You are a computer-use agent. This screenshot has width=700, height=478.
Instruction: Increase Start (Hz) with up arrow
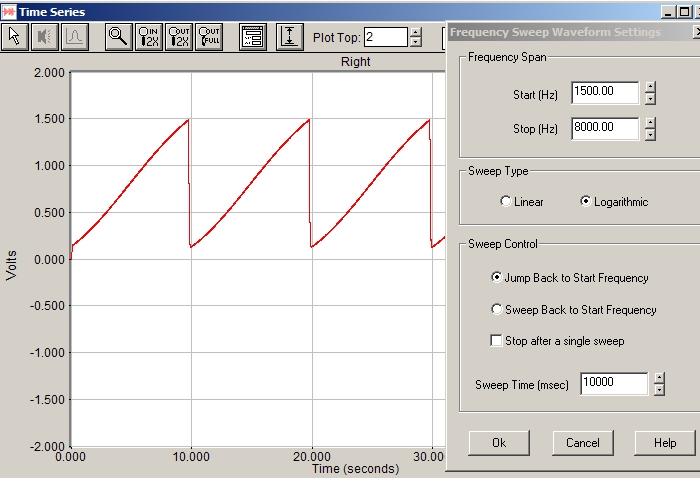[650, 87]
